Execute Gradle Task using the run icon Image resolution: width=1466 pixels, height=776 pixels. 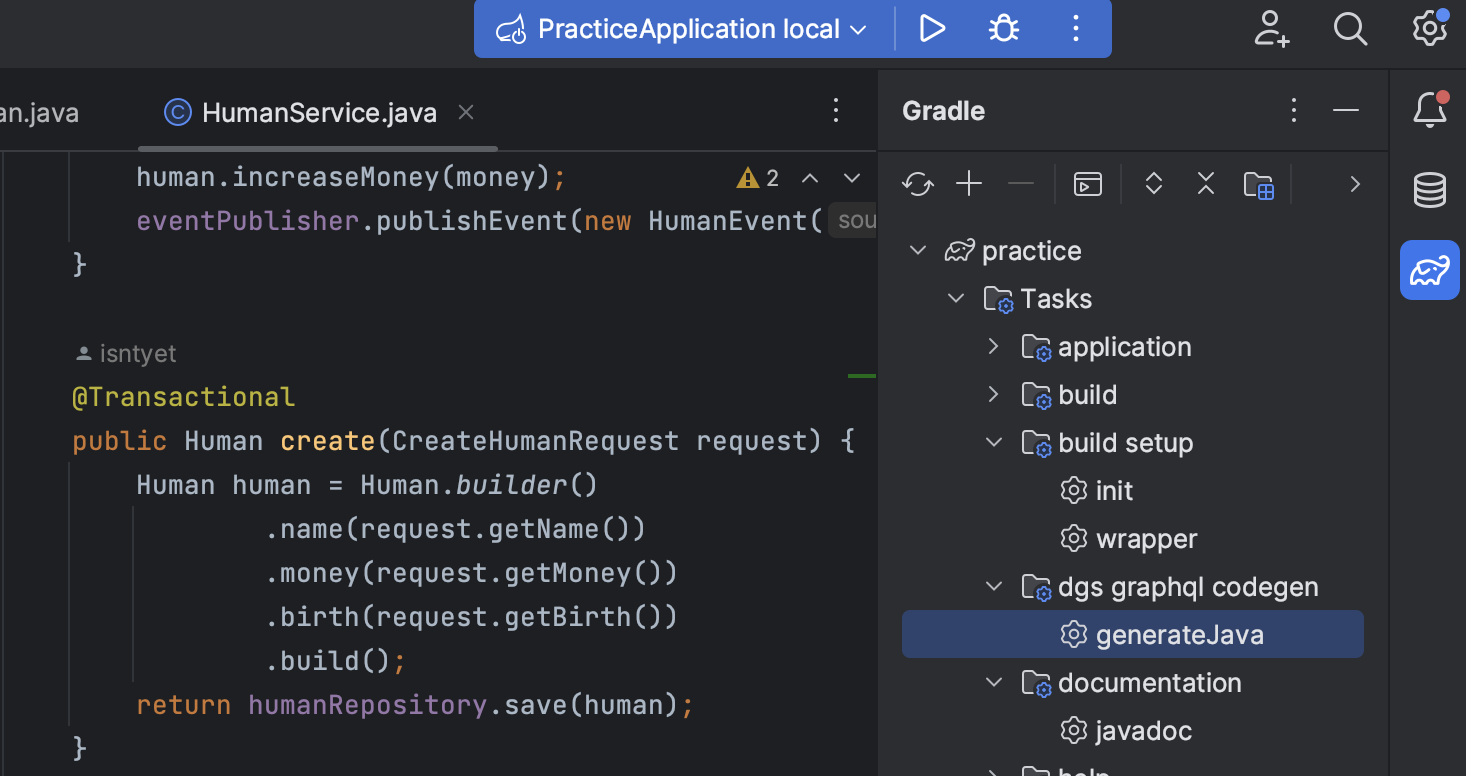point(1087,184)
